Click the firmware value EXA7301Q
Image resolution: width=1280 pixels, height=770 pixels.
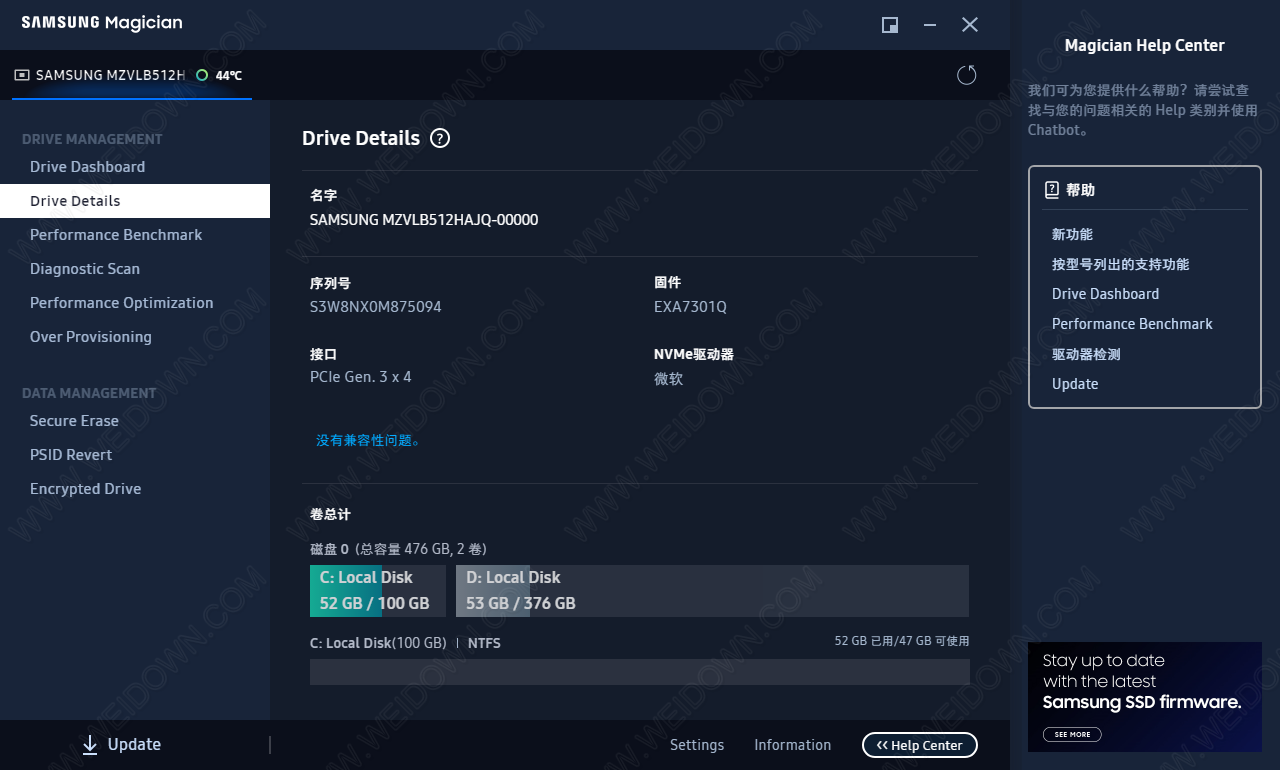pyautogui.click(x=690, y=307)
